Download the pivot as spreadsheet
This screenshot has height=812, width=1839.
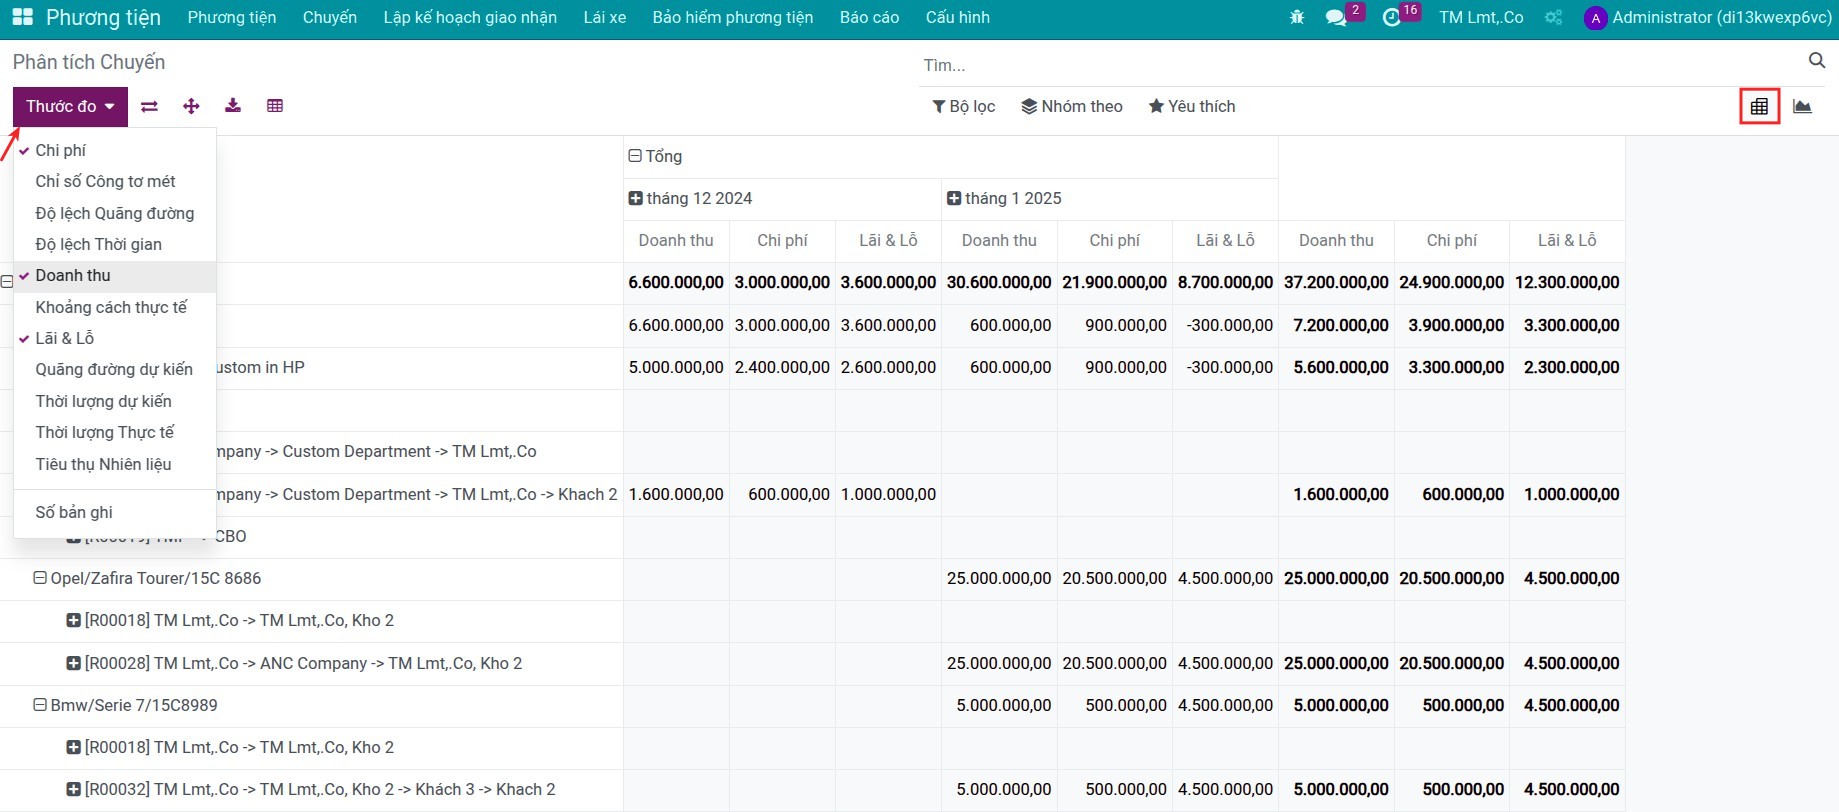coord(233,106)
